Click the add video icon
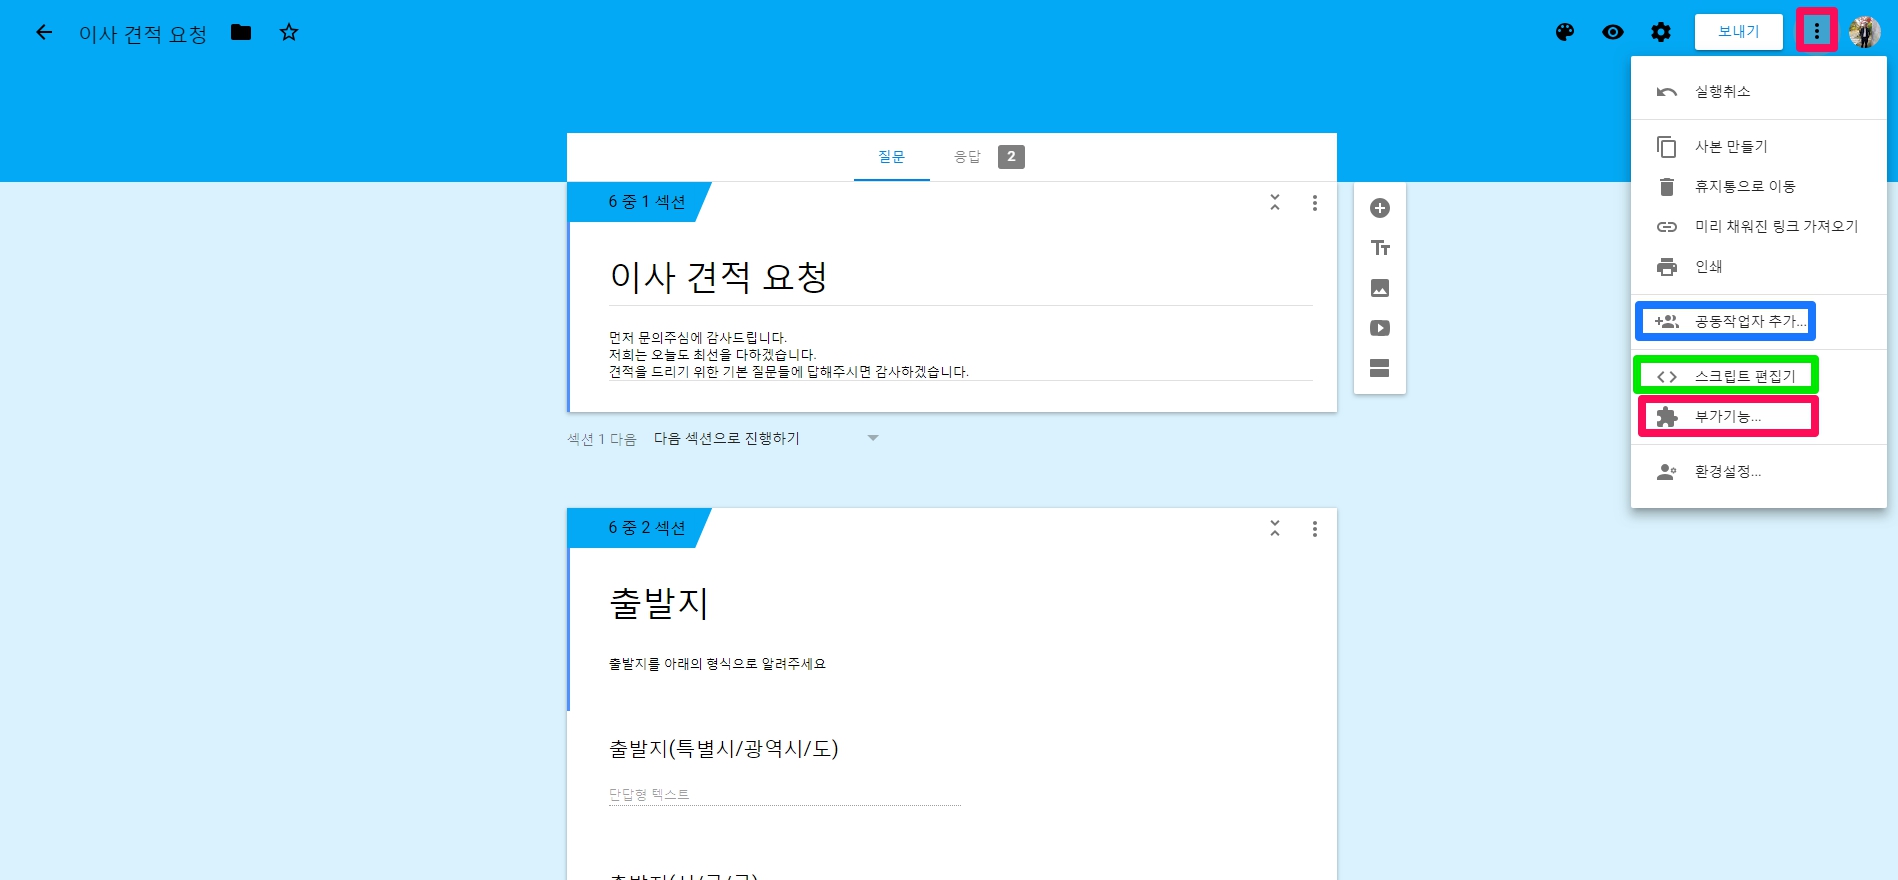This screenshot has height=880, width=1898. 1380,328
